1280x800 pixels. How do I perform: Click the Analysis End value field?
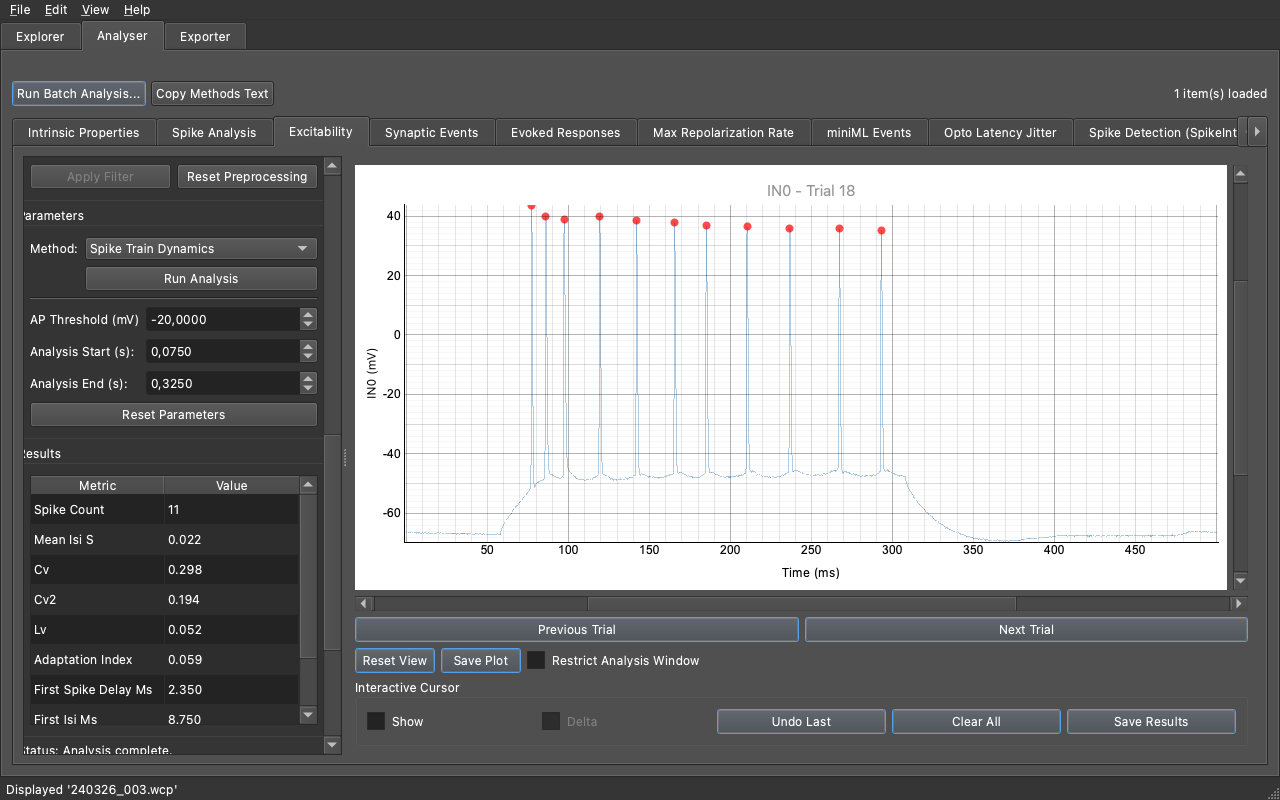pos(222,383)
